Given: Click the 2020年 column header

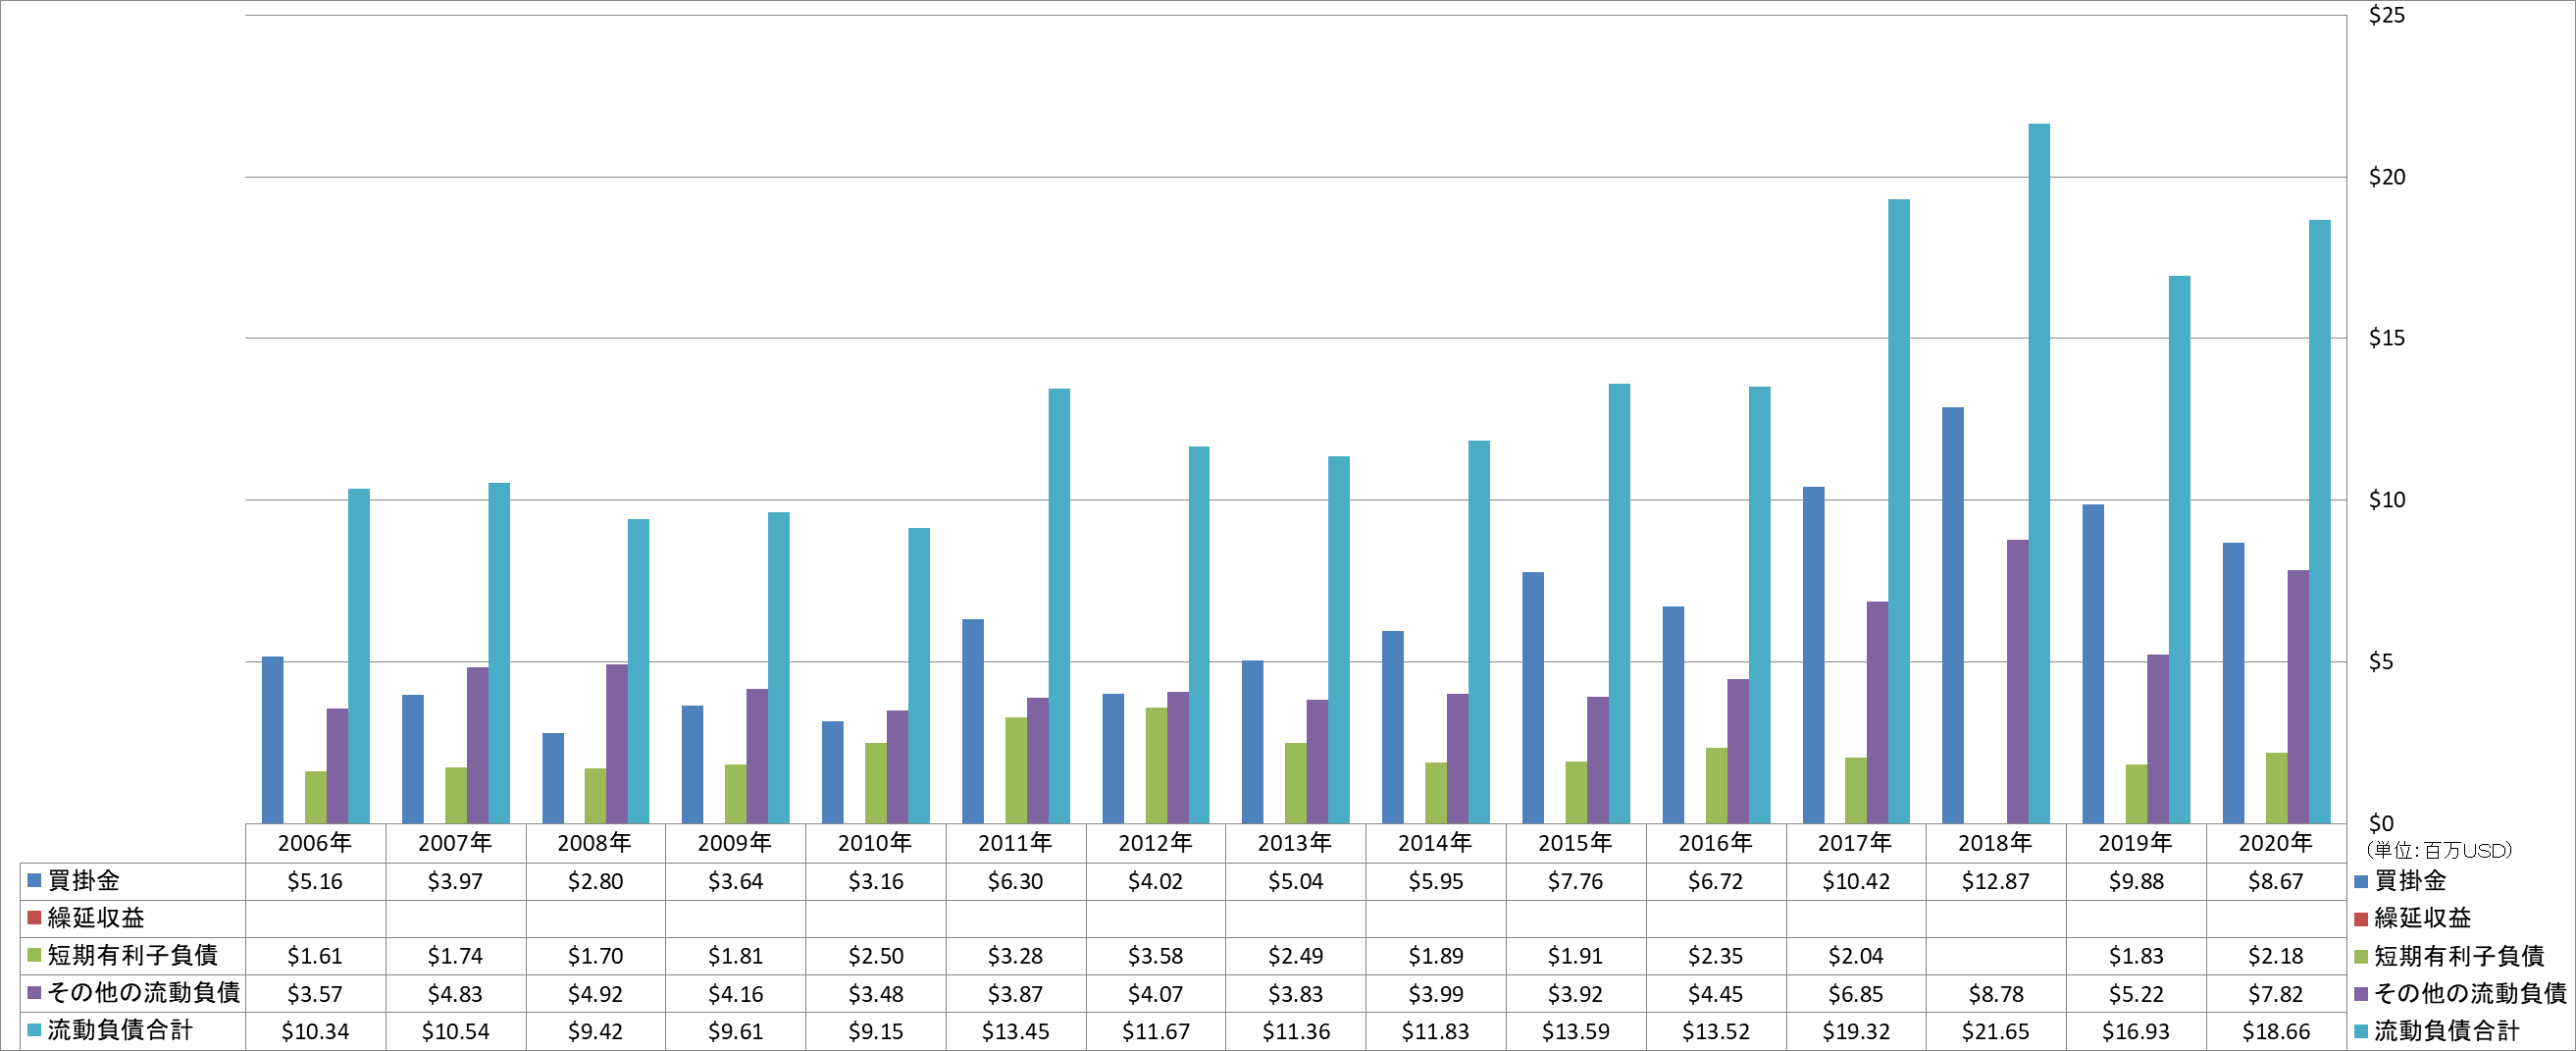Looking at the screenshot, I should coord(2275,843).
